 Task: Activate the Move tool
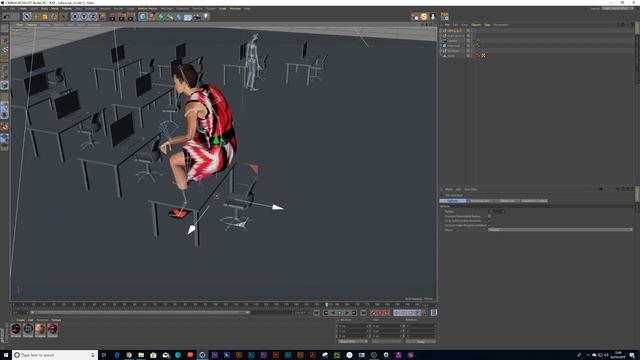coord(36,16)
